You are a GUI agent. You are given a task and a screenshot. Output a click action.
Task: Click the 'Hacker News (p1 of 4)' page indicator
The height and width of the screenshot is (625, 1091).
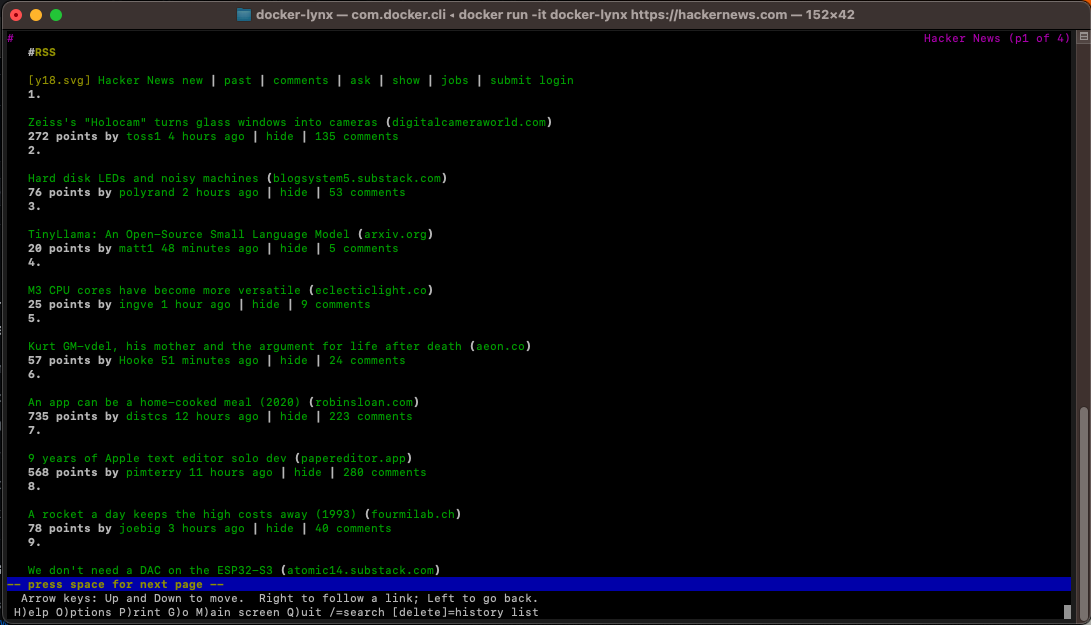996,38
